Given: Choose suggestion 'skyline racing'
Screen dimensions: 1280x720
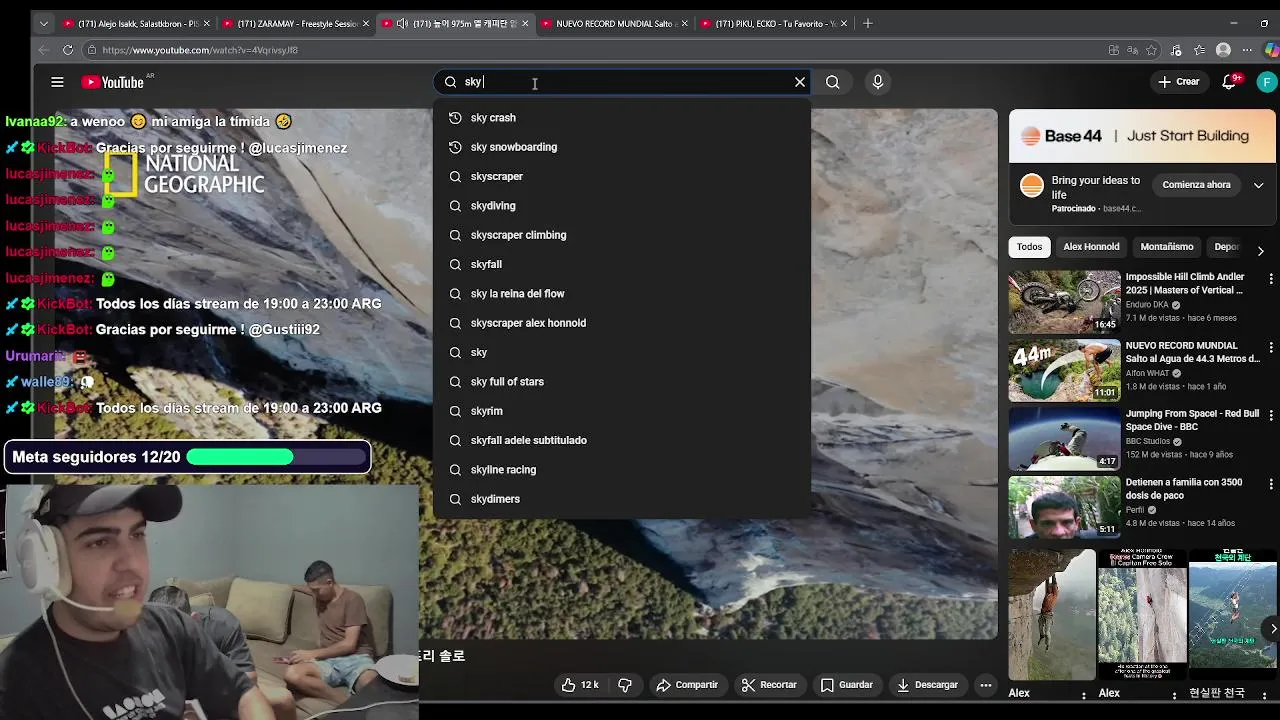Looking at the screenshot, I should coord(622,470).
